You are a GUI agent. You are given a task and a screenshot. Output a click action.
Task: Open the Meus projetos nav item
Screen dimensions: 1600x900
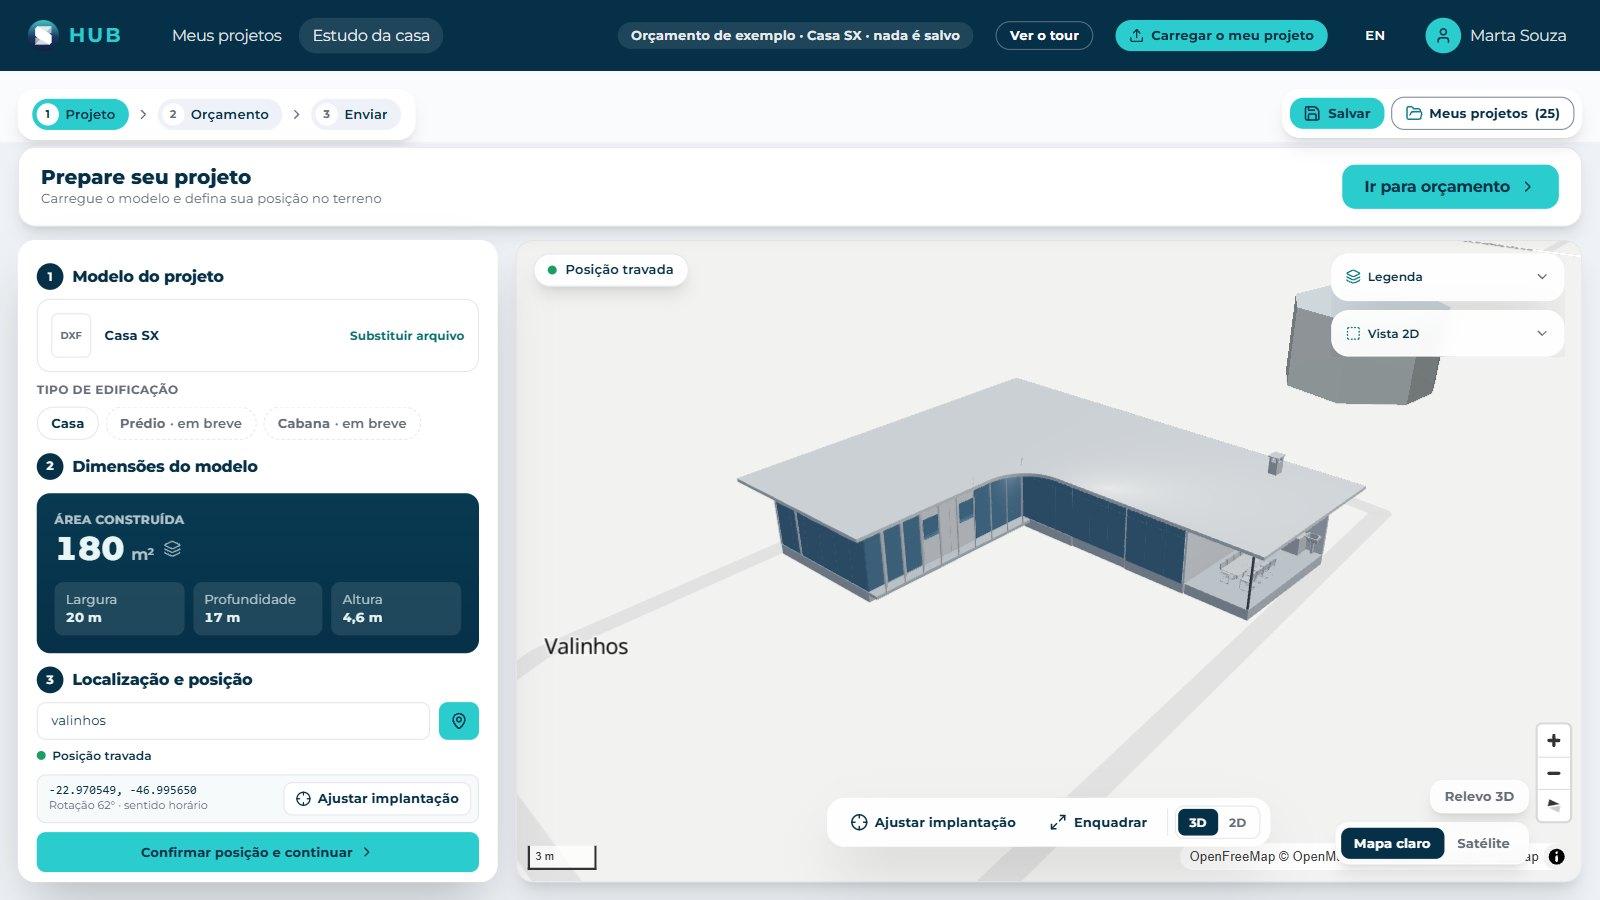coord(227,35)
